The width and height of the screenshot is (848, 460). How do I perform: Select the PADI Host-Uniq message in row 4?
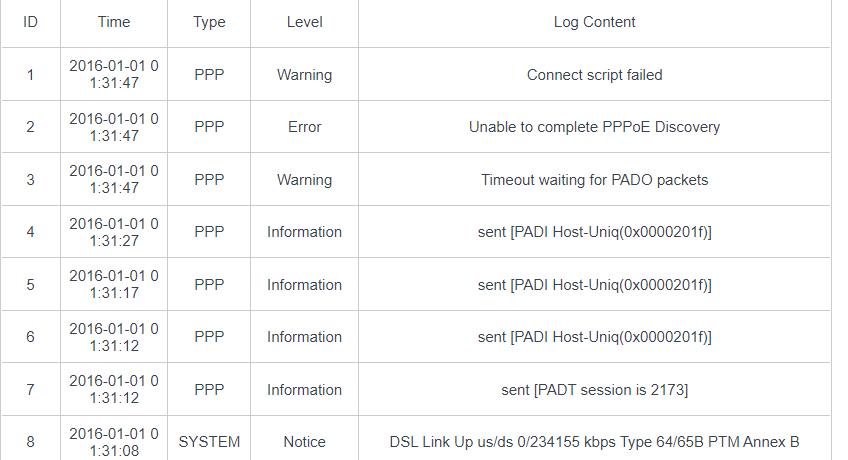pyautogui.click(x=594, y=232)
